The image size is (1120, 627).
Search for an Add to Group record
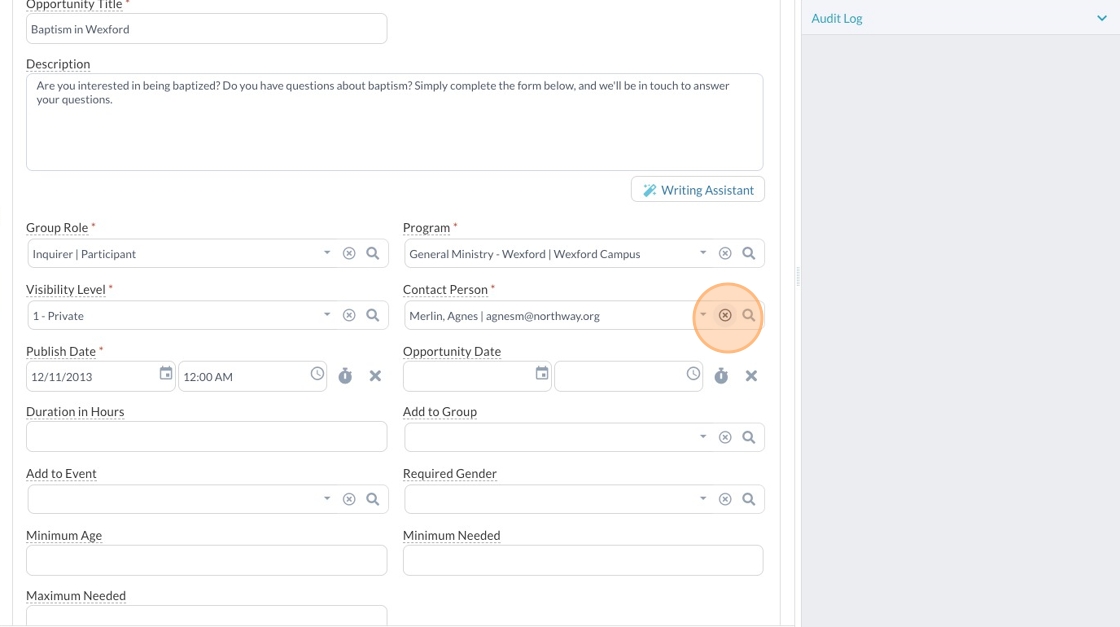coord(749,438)
